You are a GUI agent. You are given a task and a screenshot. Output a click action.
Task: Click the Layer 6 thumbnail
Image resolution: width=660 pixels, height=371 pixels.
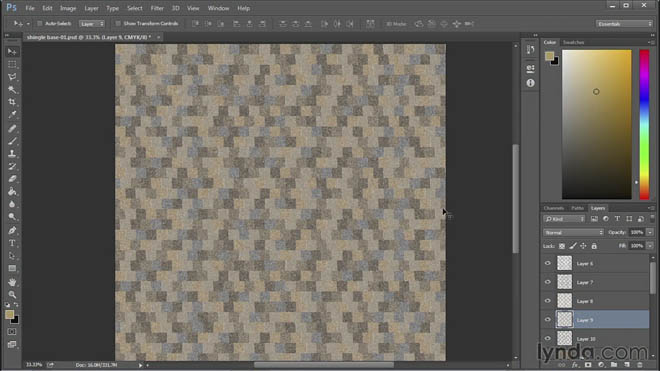[x=564, y=263]
